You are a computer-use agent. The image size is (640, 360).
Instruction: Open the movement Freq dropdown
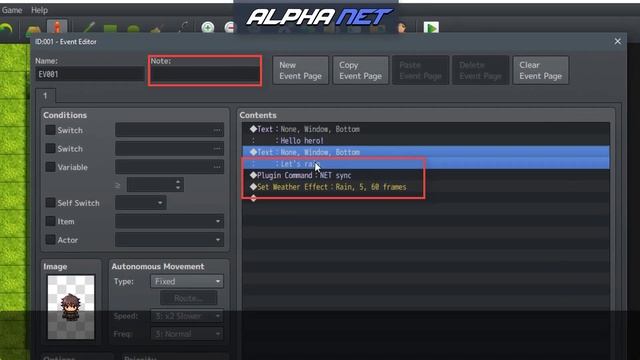point(187,334)
